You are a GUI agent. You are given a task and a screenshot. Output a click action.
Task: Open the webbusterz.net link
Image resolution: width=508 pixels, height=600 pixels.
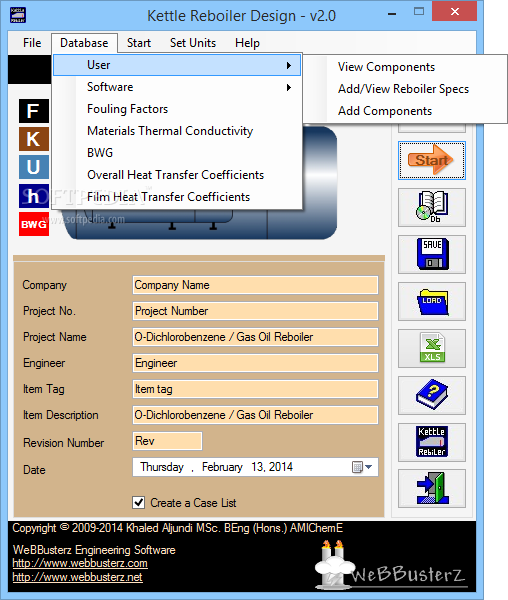click(77, 577)
